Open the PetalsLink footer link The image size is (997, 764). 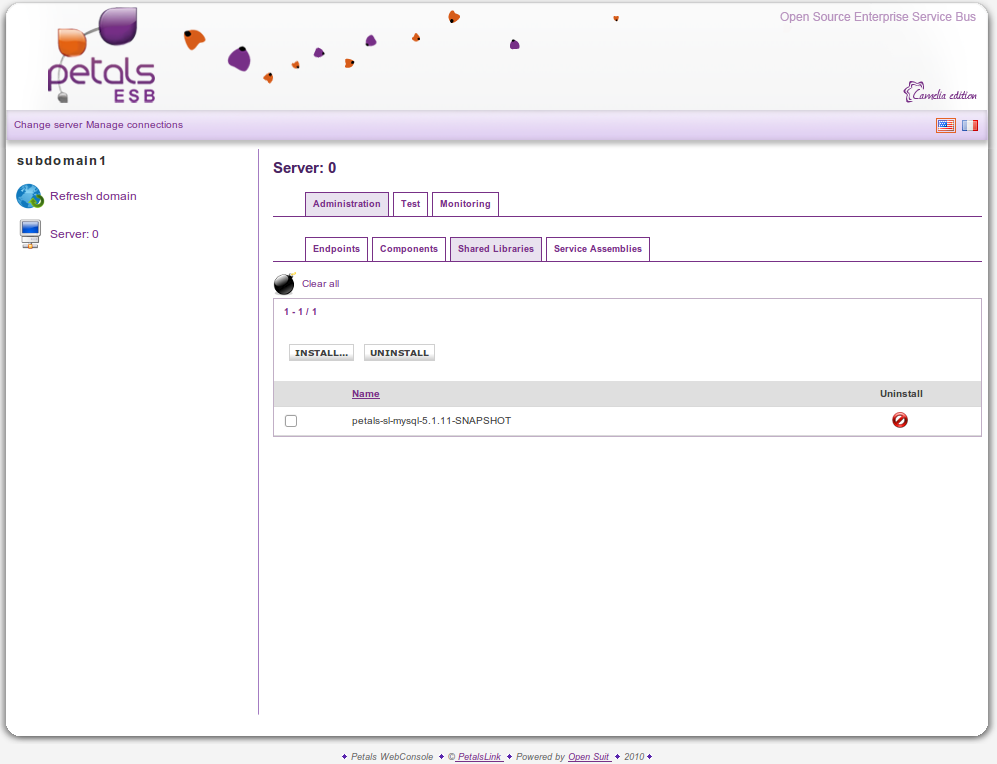point(480,757)
